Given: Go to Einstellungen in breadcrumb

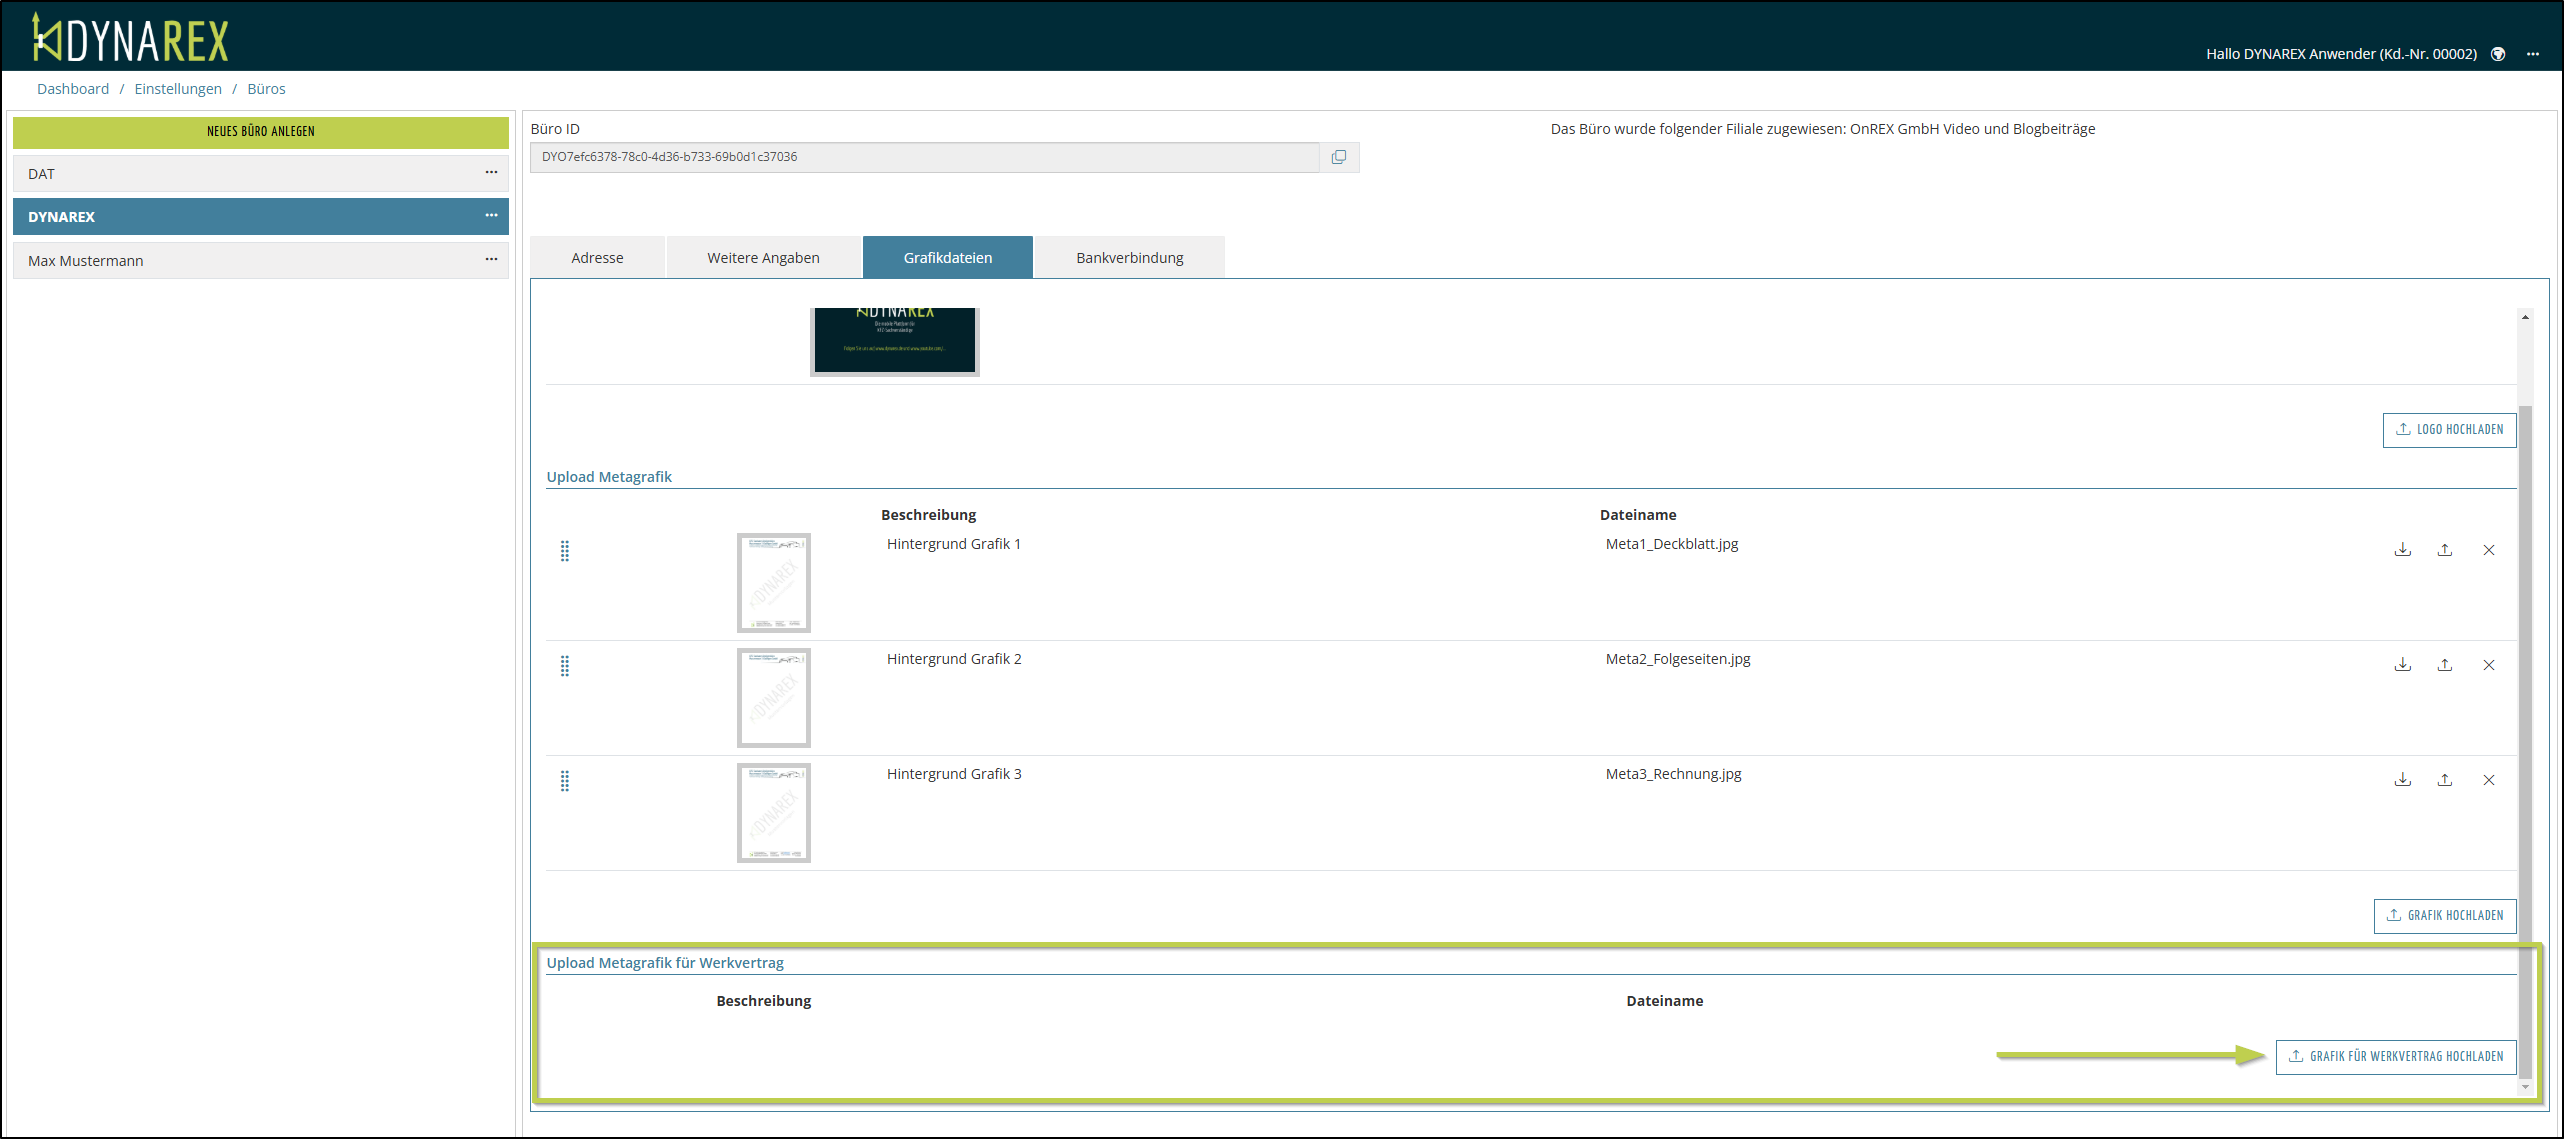Looking at the screenshot, I should (178, 89).
